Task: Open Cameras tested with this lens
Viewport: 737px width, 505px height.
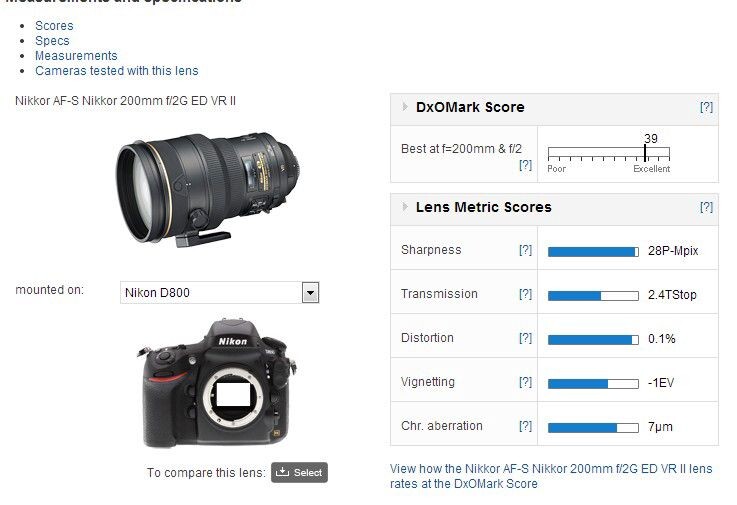Action: [x=117, y=71]
